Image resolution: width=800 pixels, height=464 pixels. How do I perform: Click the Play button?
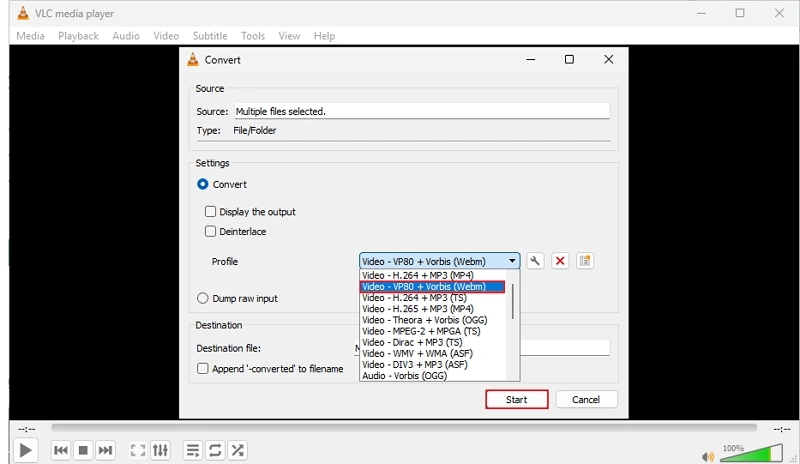[x=25, y=450]
